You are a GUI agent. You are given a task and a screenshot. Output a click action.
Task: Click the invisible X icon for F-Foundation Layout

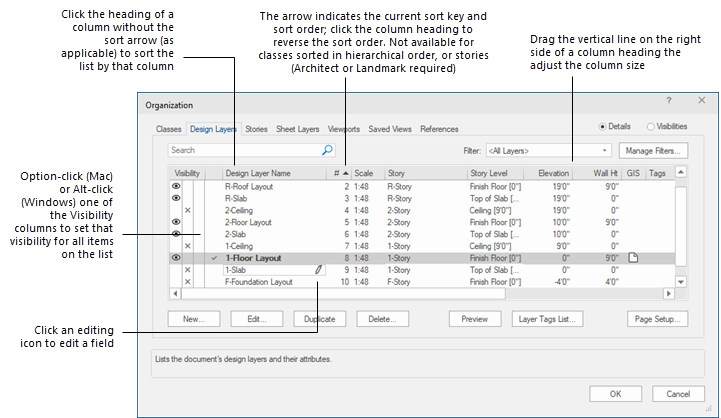point(188,282)
